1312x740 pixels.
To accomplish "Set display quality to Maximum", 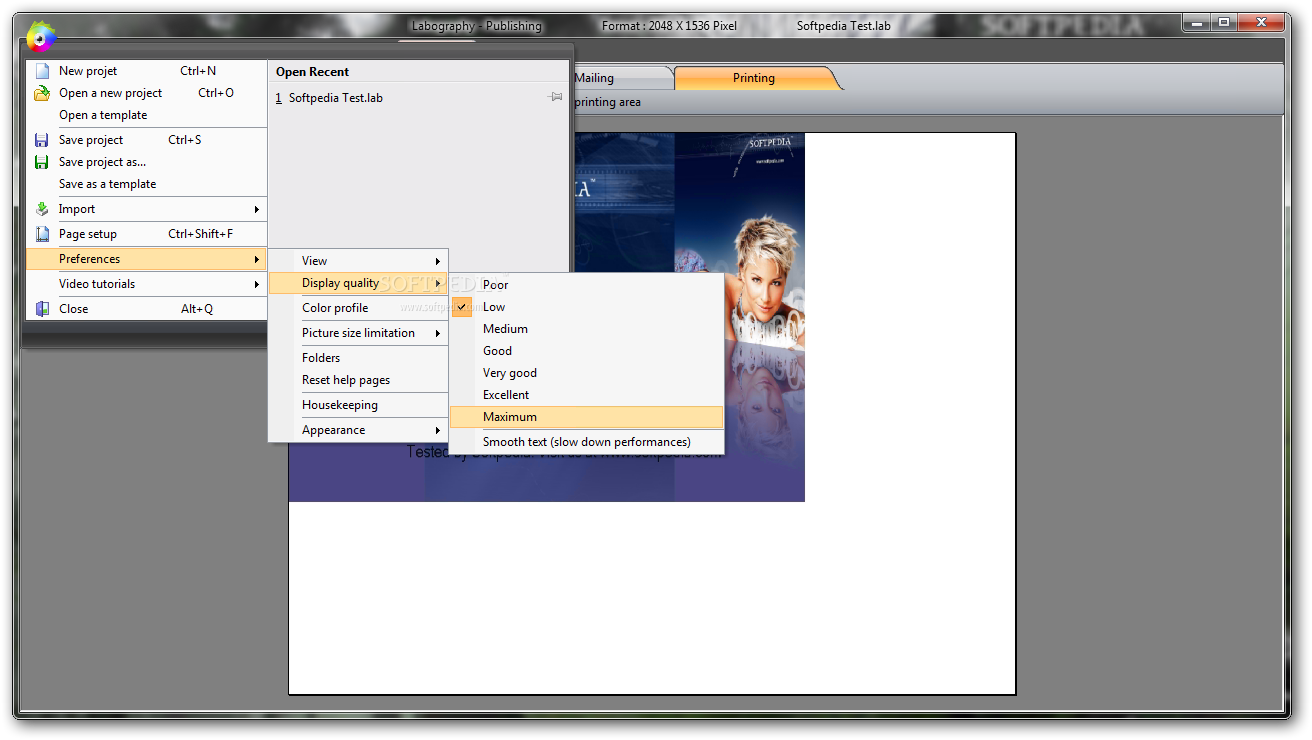I will pos(587,417).
